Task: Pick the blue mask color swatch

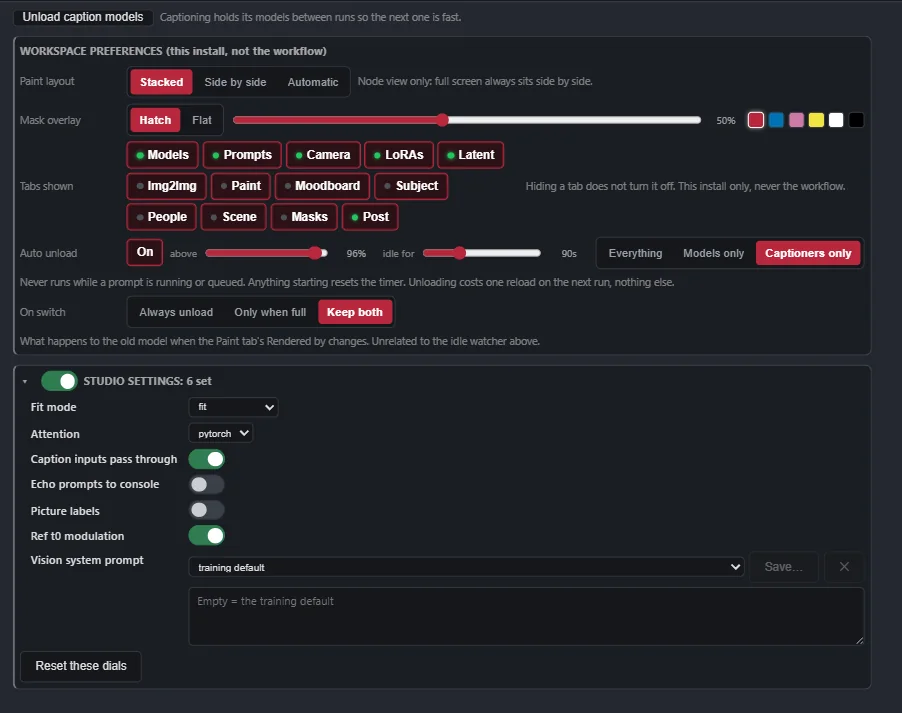Action: click(x=776, y=120)
